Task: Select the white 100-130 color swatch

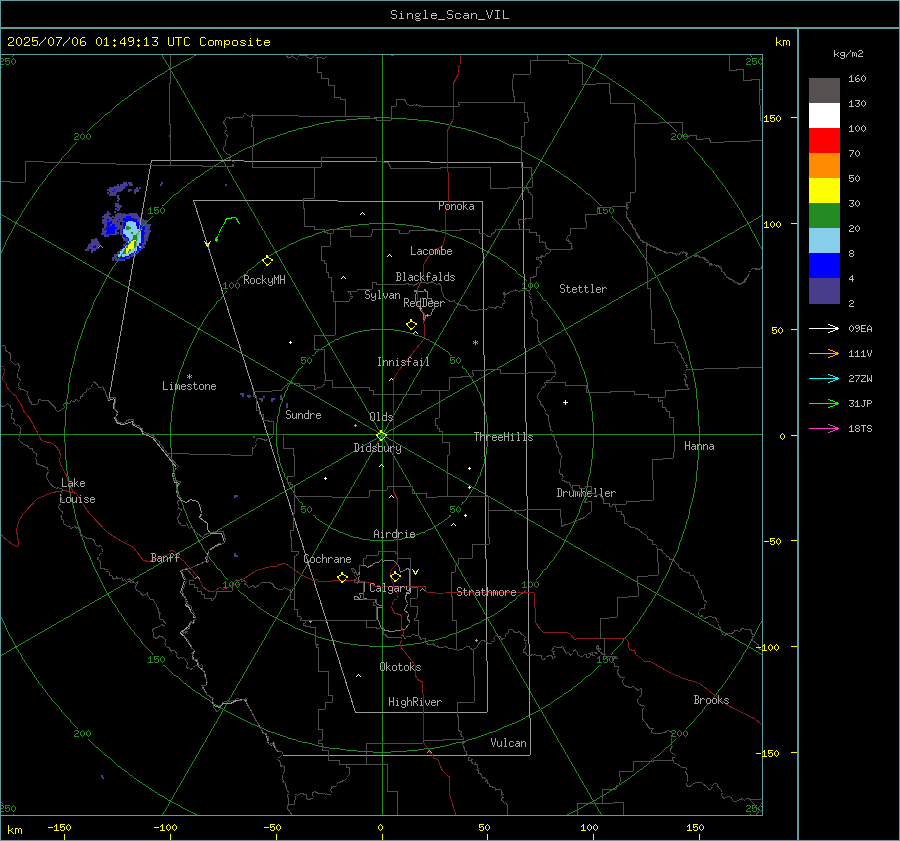Action: [x=824, y=116]
